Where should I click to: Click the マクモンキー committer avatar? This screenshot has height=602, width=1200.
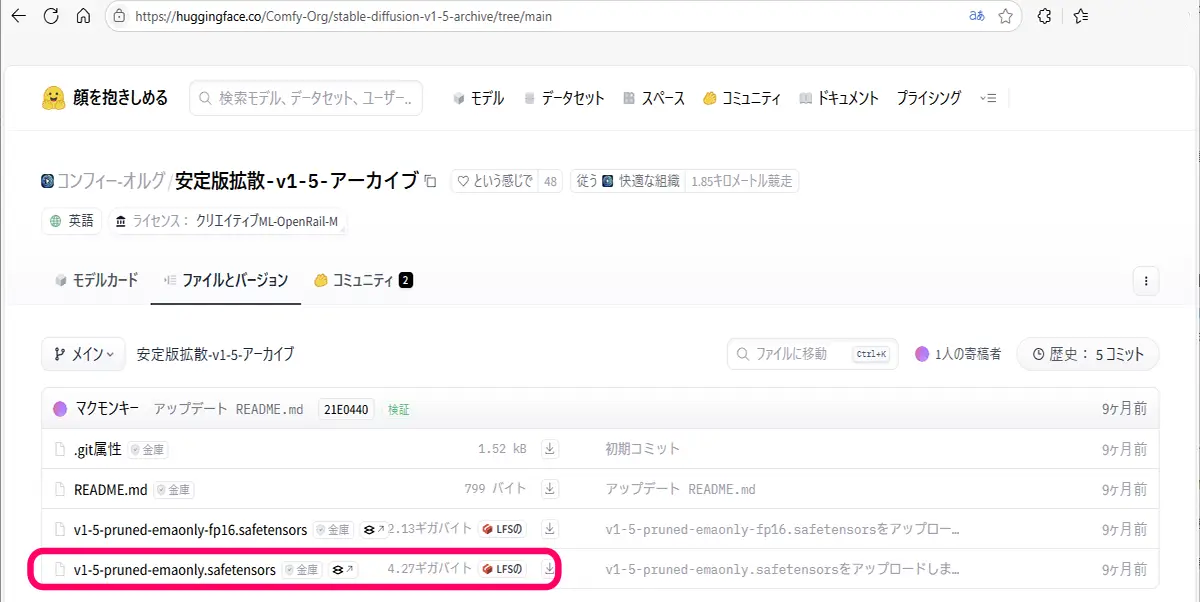click(x=60, y=408)
